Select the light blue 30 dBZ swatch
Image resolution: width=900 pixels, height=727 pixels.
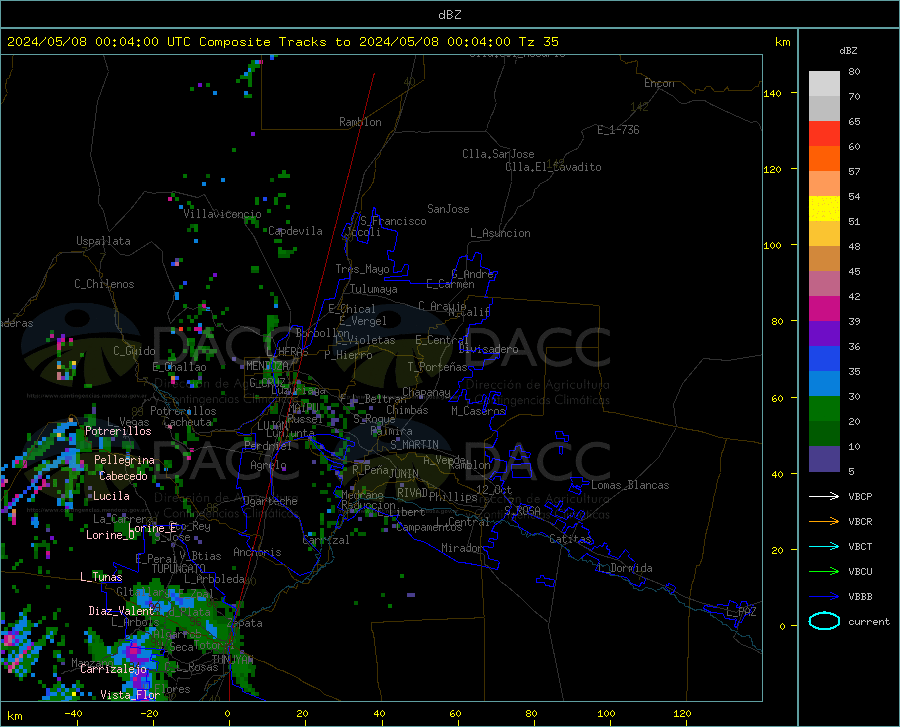824,384
